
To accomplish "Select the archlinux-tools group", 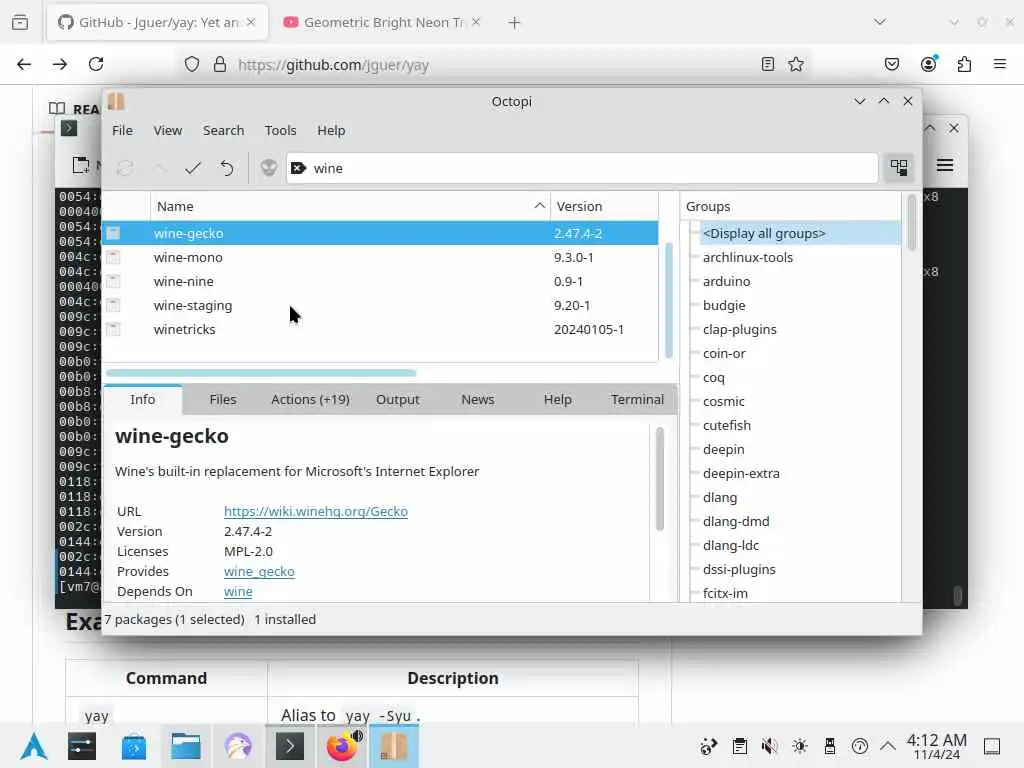I will point(748,257).
